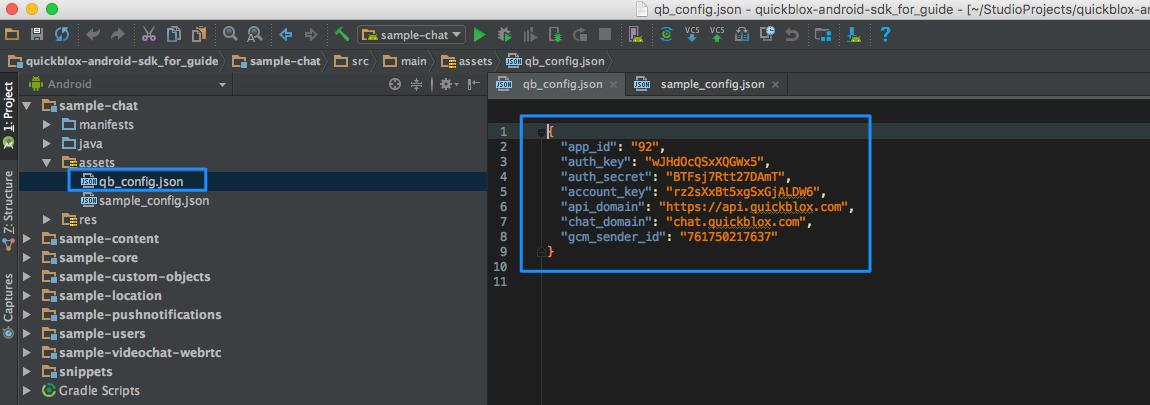Click quickblox-android-sdk_for_guide breadcrumb
This screenshot has width=1150, height=405.
point(113,61)
